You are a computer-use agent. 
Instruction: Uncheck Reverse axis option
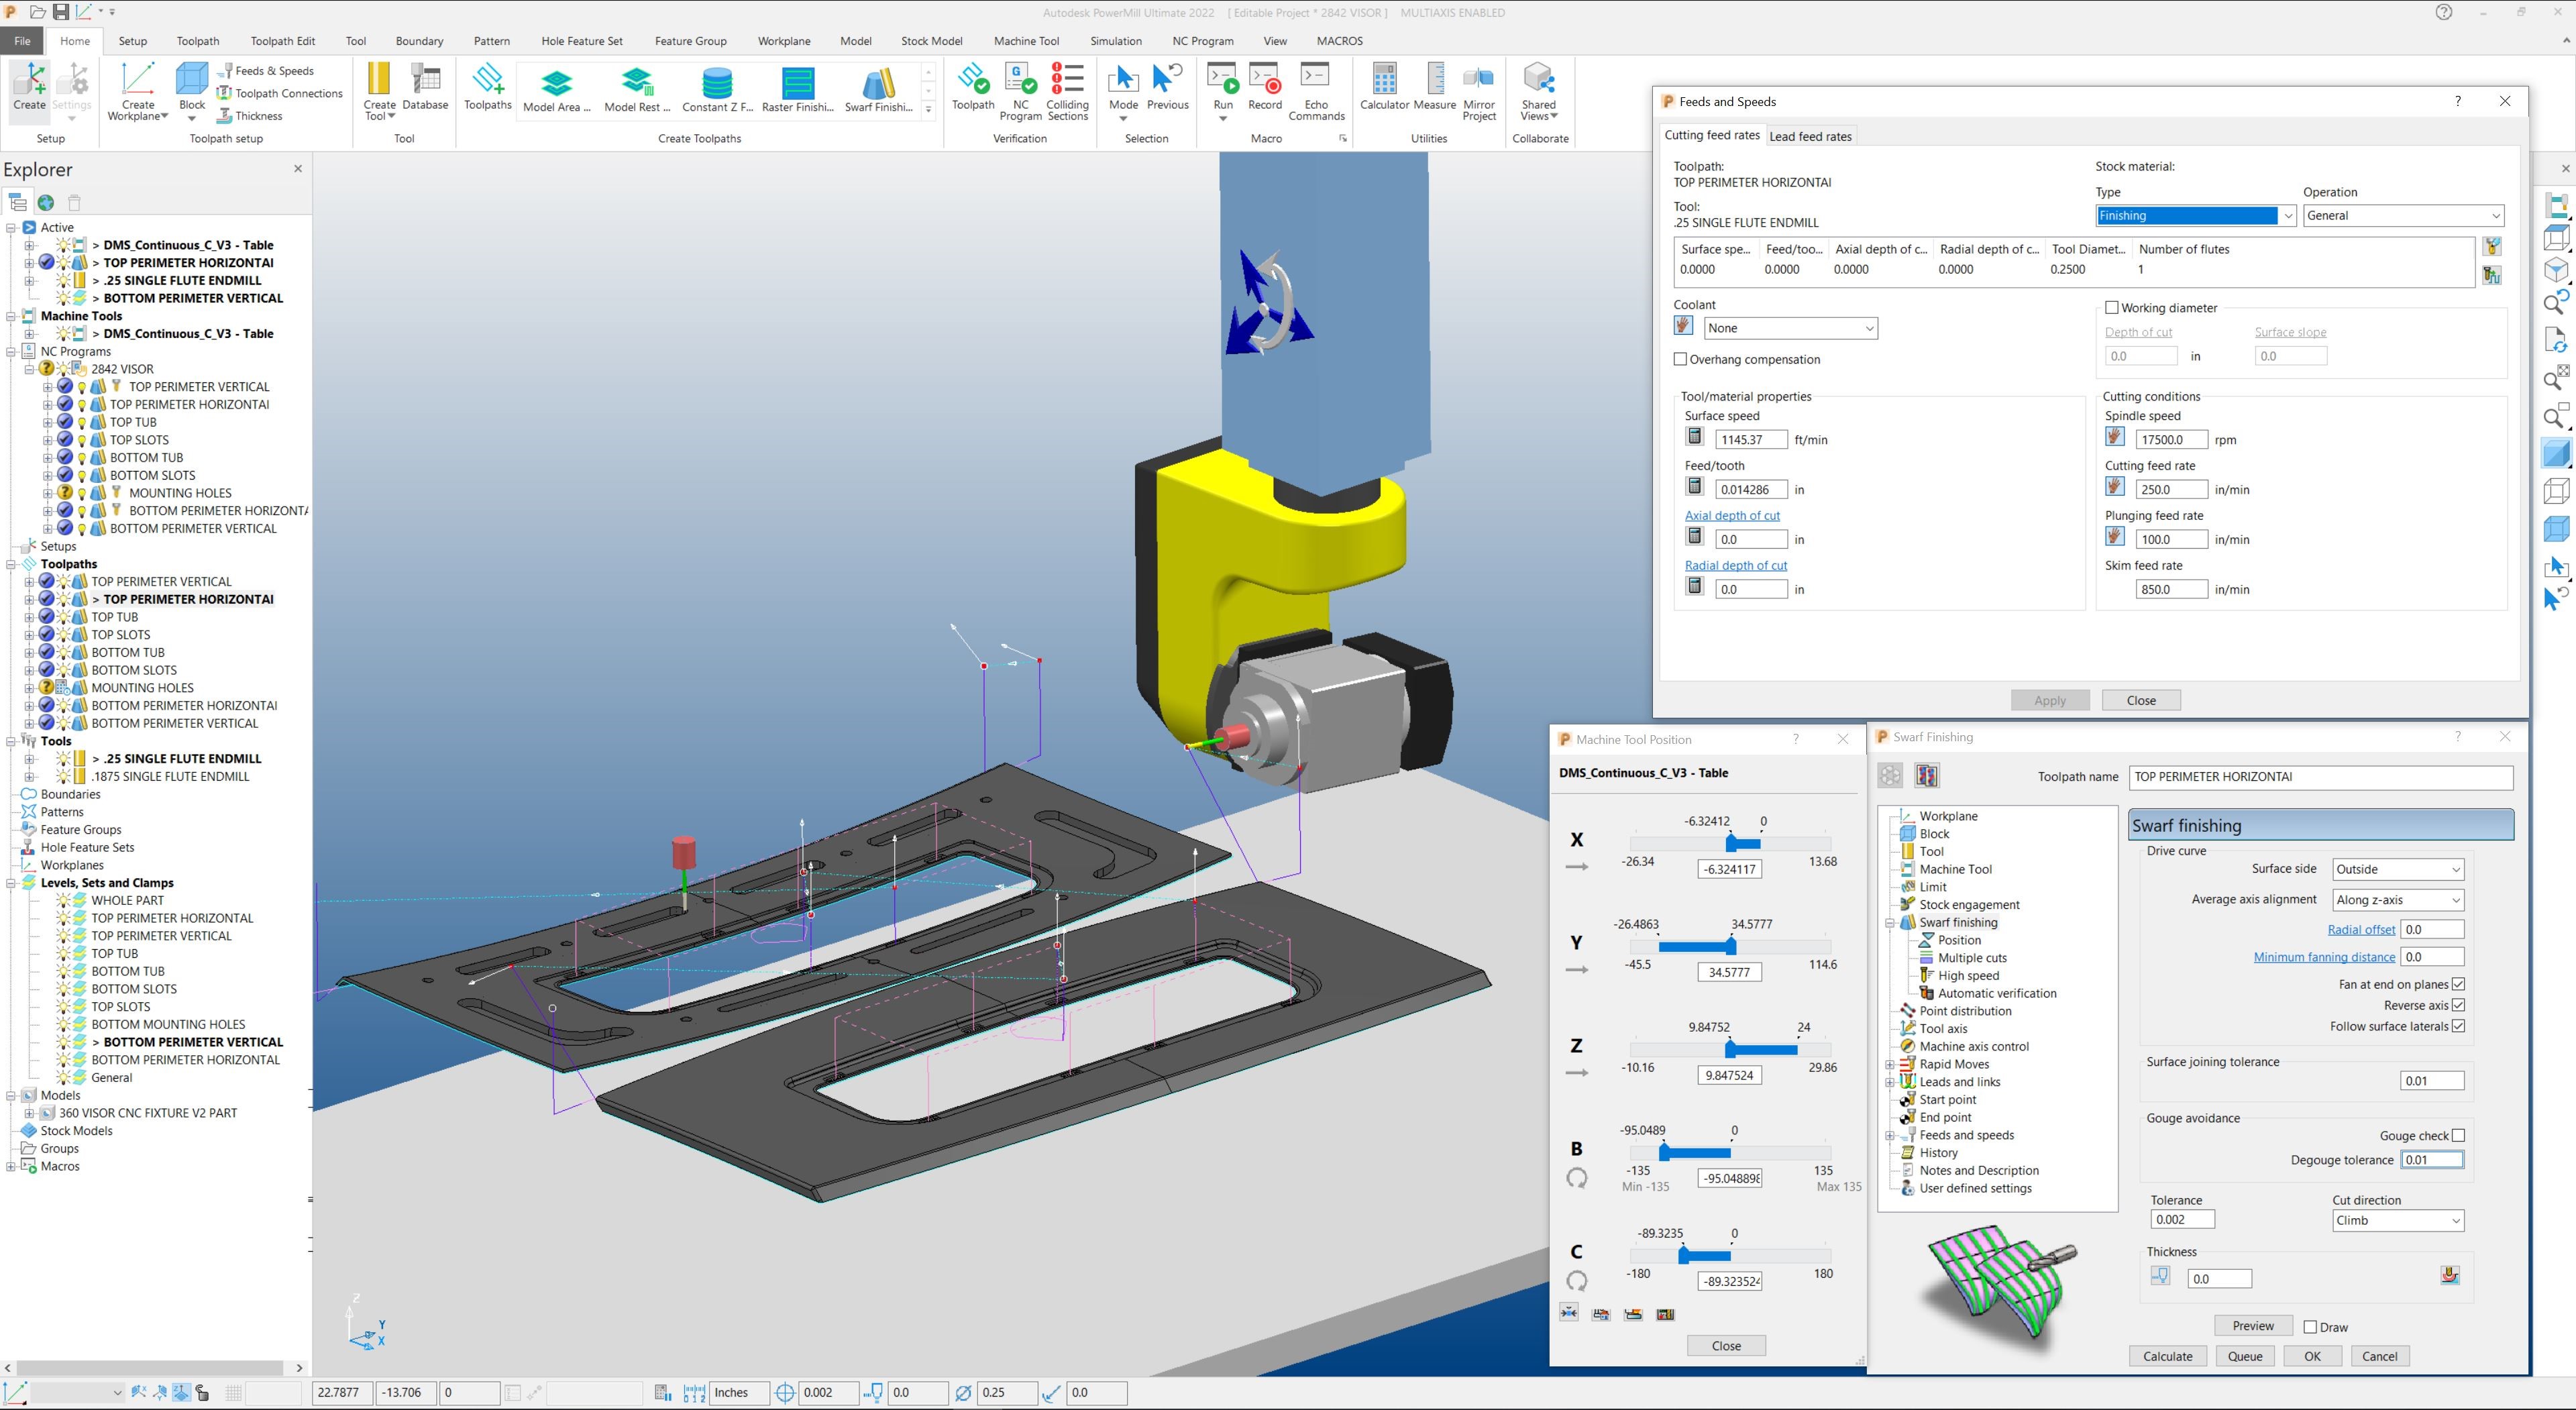click(2458, 1005)
